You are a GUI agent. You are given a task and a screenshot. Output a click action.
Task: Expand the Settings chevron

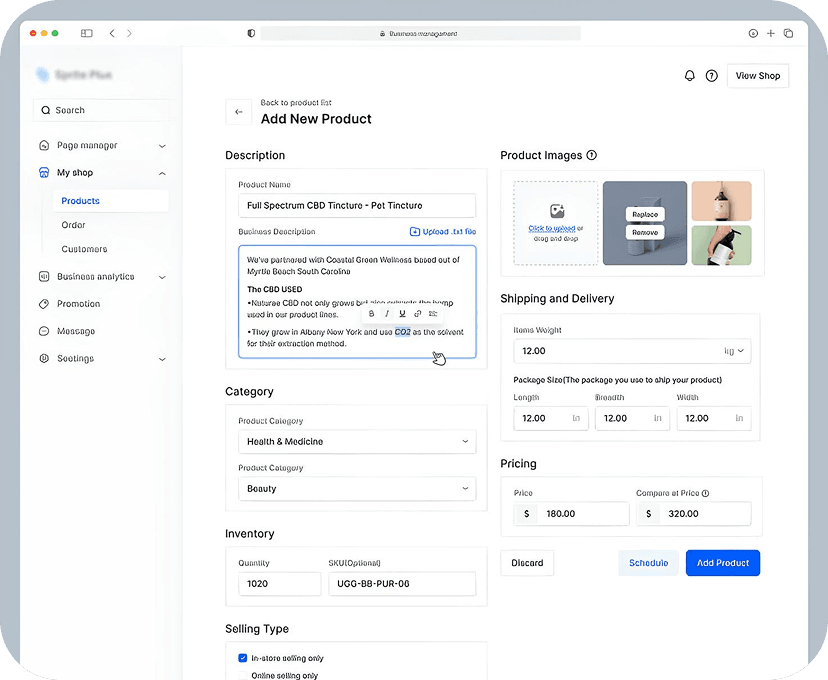162,359
